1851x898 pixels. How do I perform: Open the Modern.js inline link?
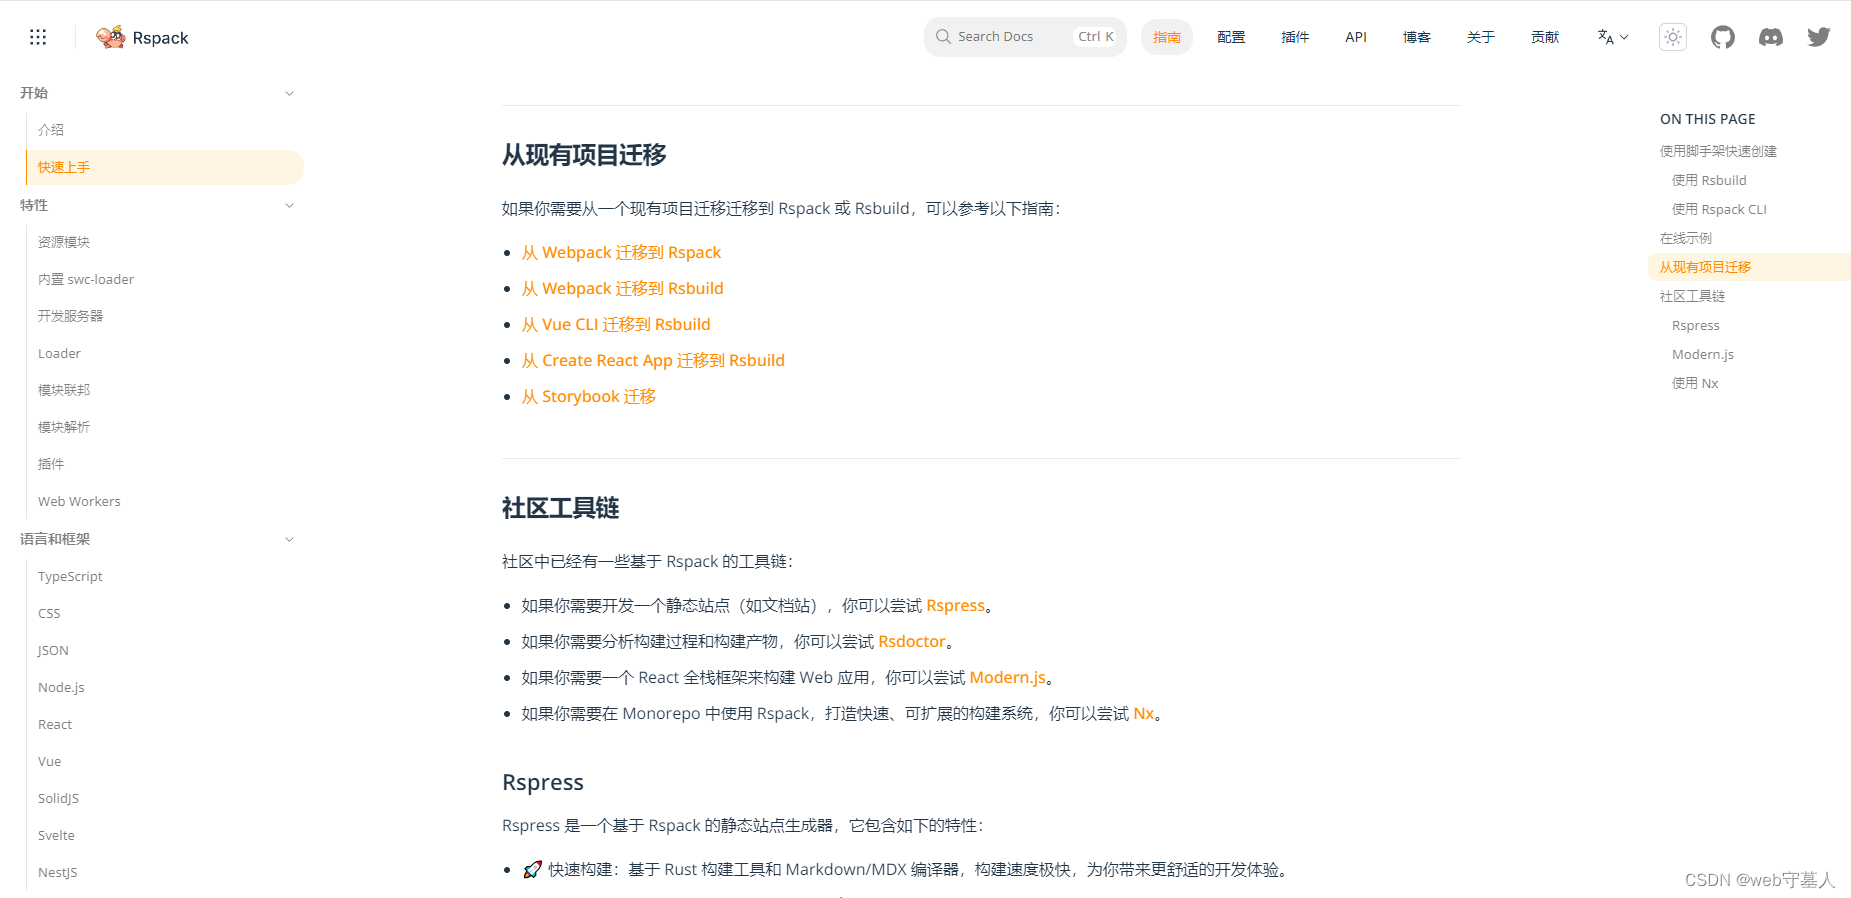pyautogui.click(x=1007, y=677)
